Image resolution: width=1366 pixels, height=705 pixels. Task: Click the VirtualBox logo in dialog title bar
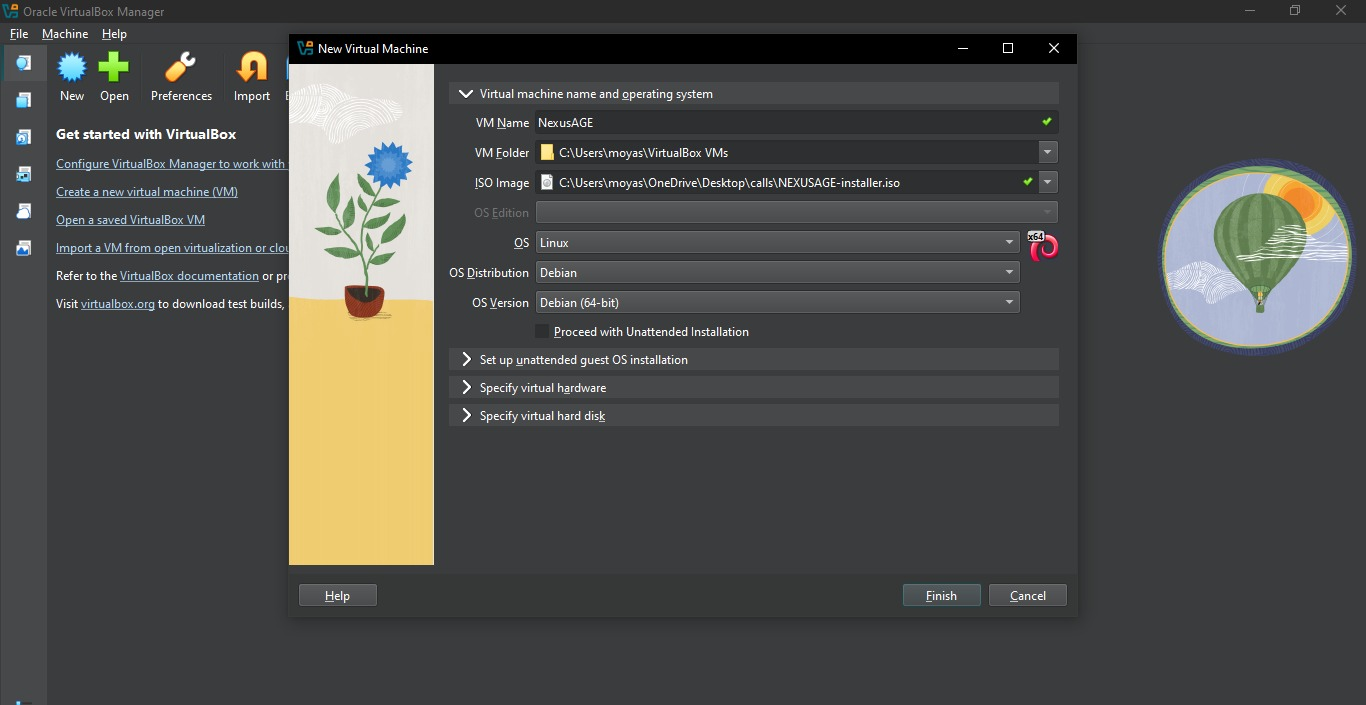pyautogui.click(x=307, y=48)
